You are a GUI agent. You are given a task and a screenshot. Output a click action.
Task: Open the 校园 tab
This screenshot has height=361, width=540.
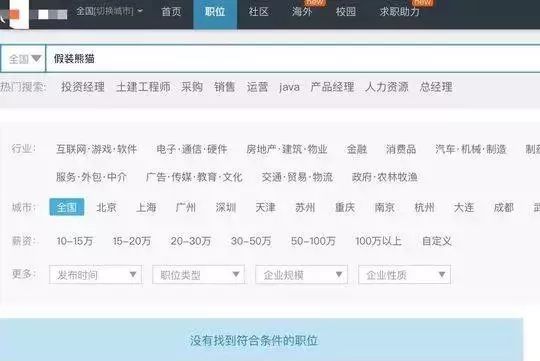point(346,12)
